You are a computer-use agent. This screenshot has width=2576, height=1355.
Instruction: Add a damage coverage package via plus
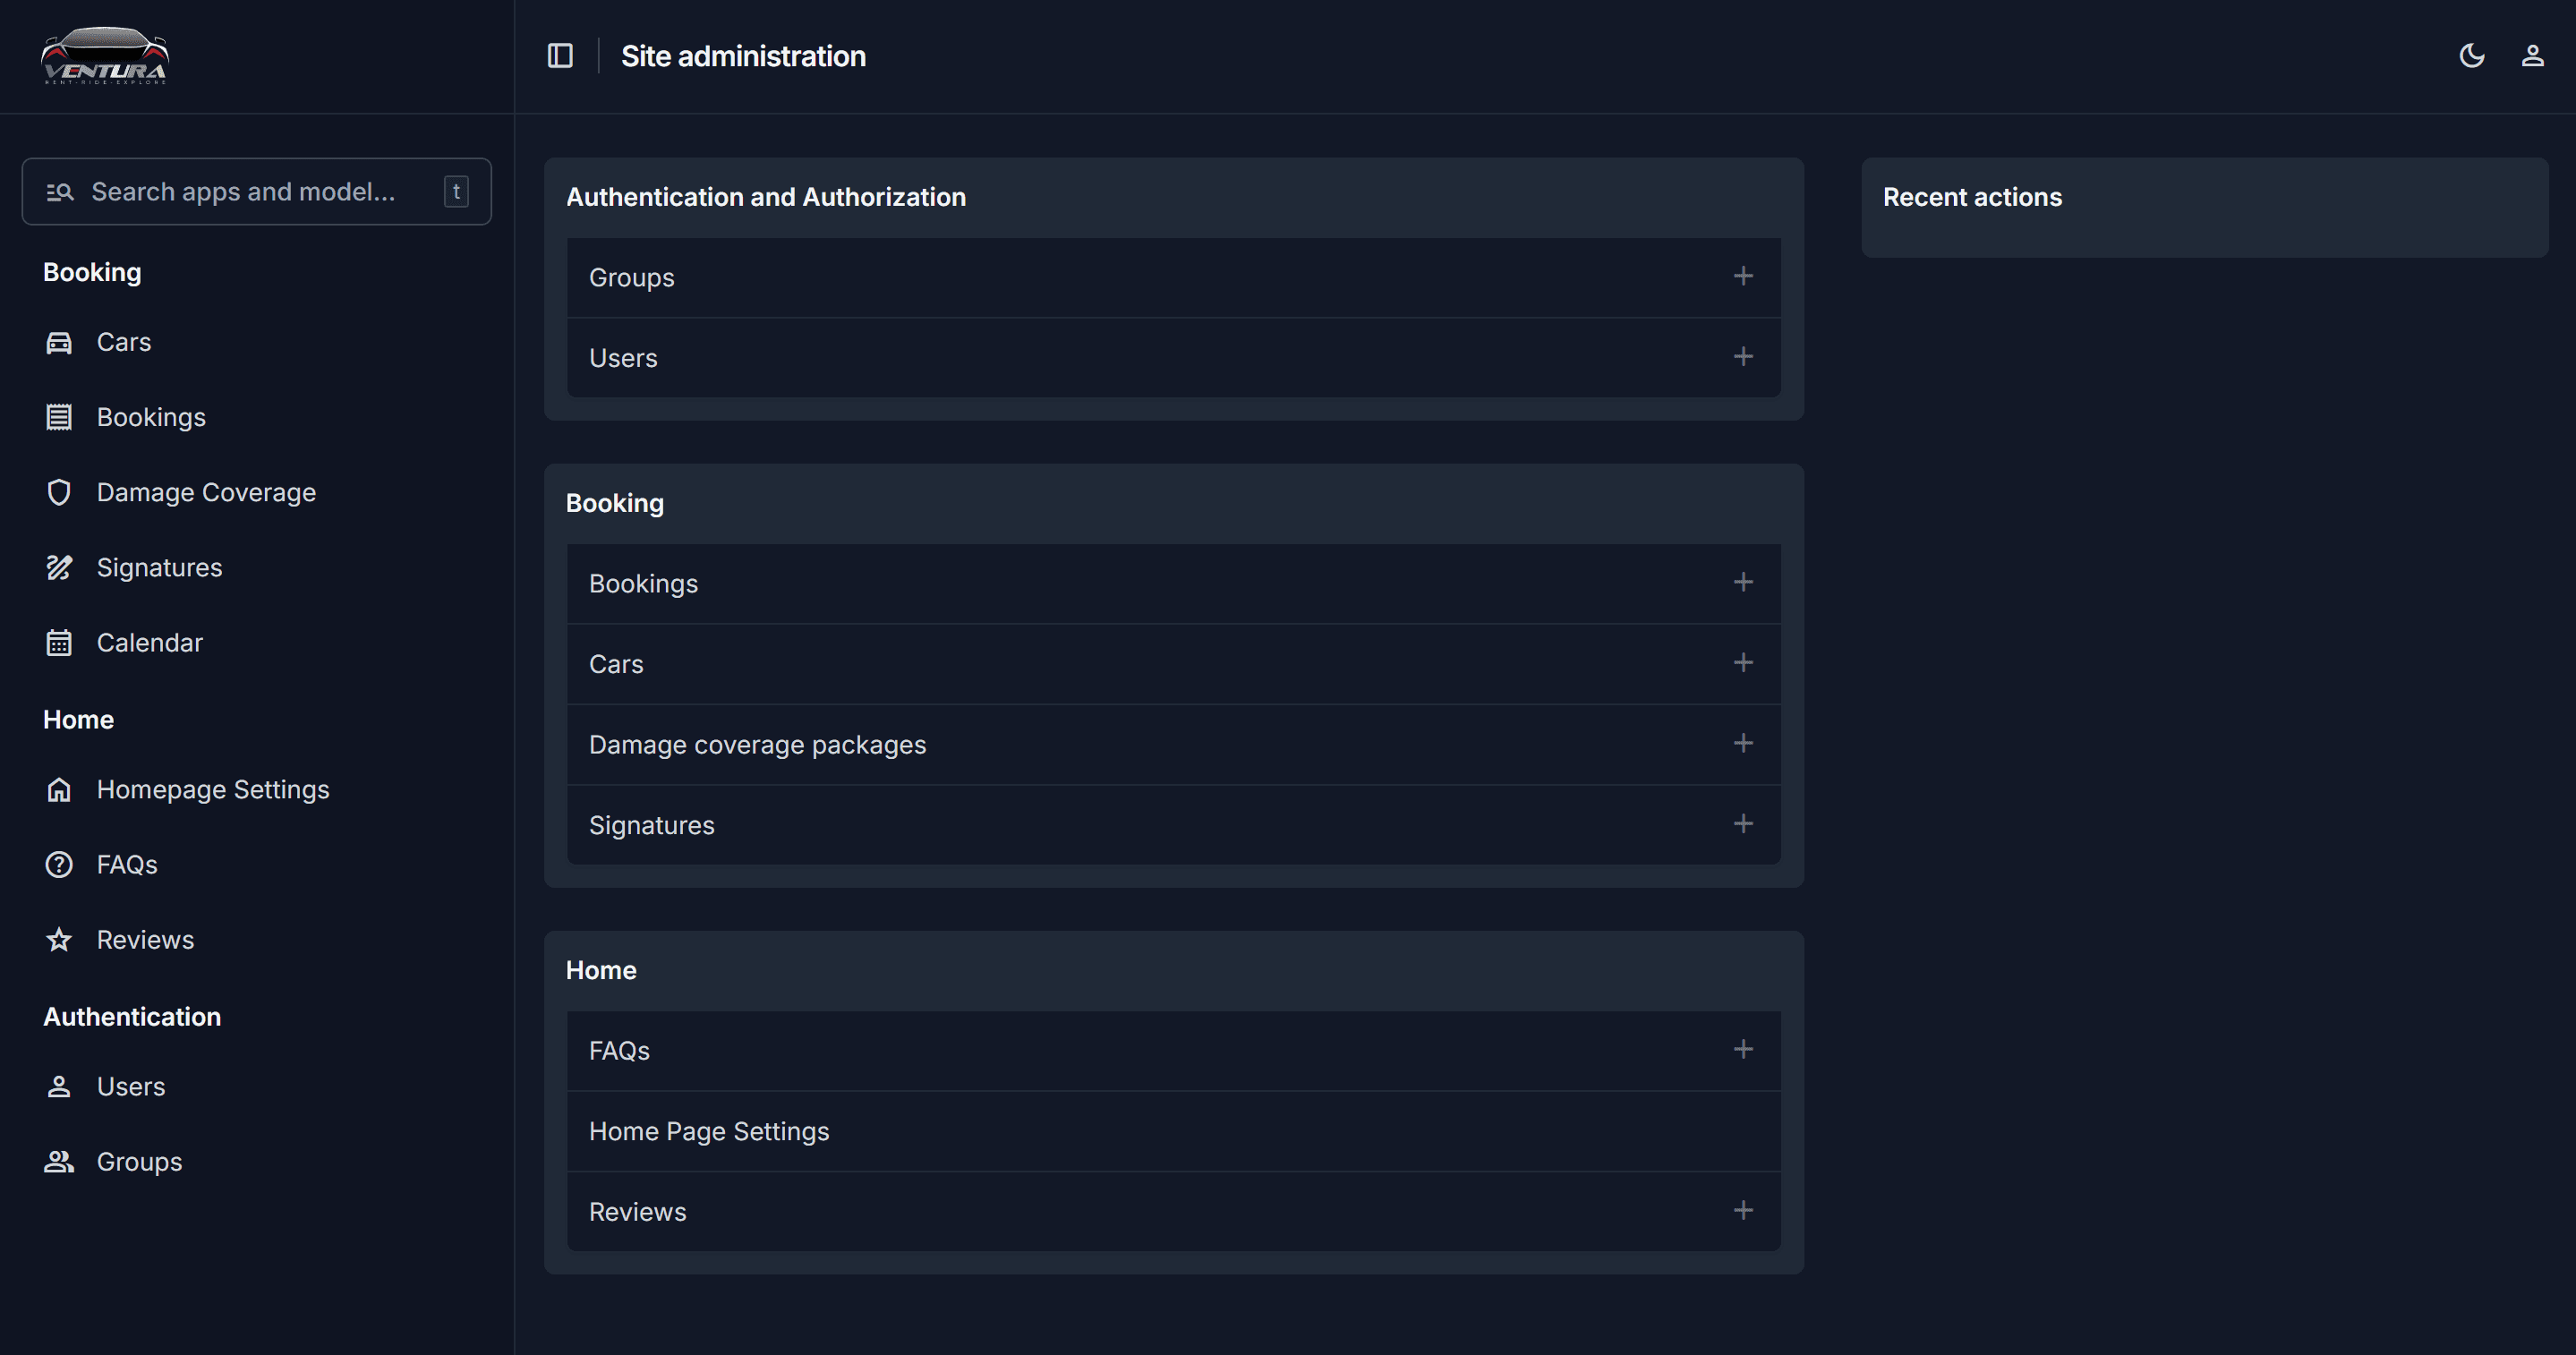[1743, 743]
